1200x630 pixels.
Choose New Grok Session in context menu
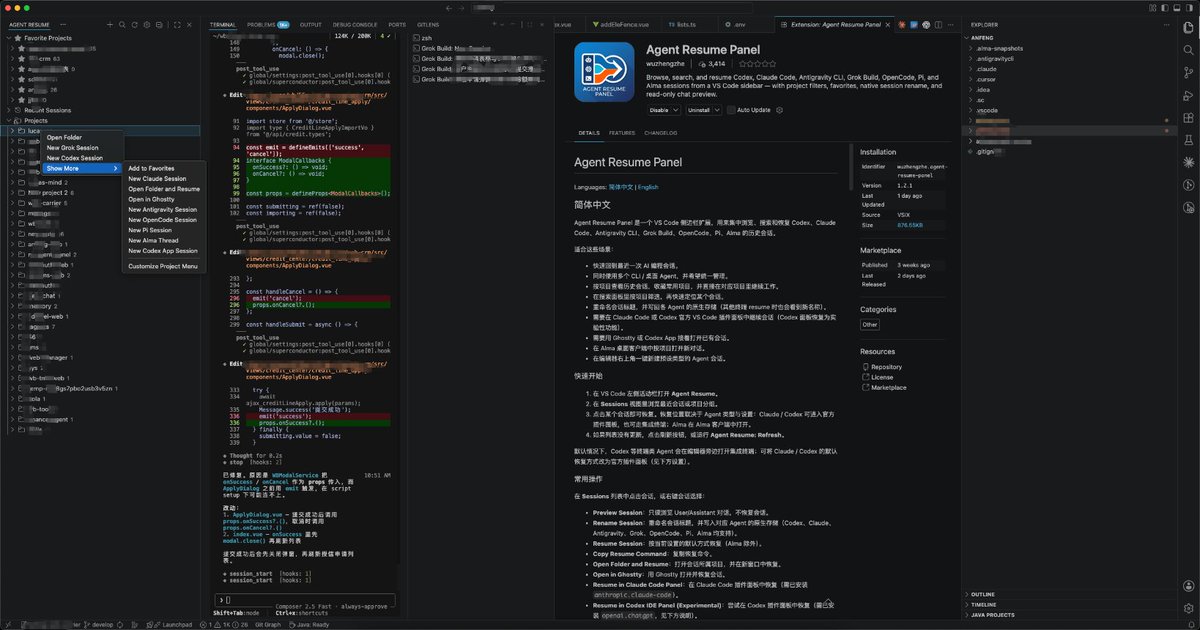pyautogui.click(x=82, y=147)
